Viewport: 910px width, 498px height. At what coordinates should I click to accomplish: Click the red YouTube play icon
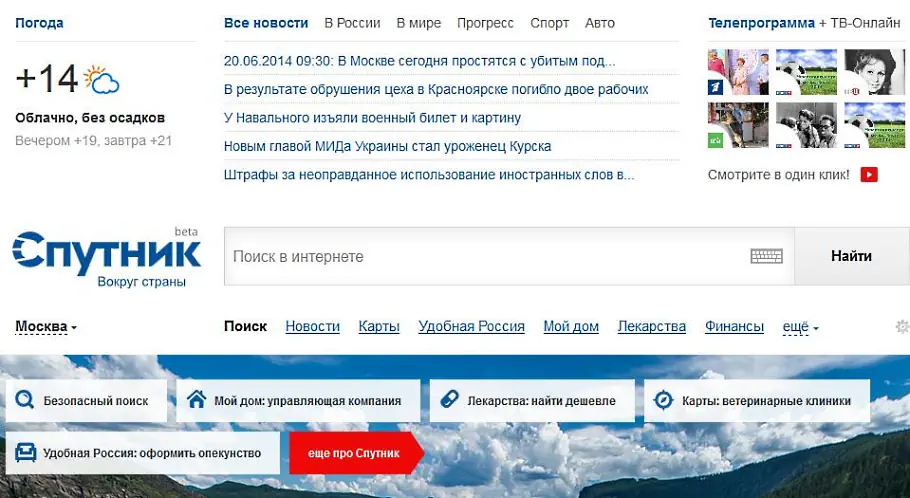click(869, 175)
